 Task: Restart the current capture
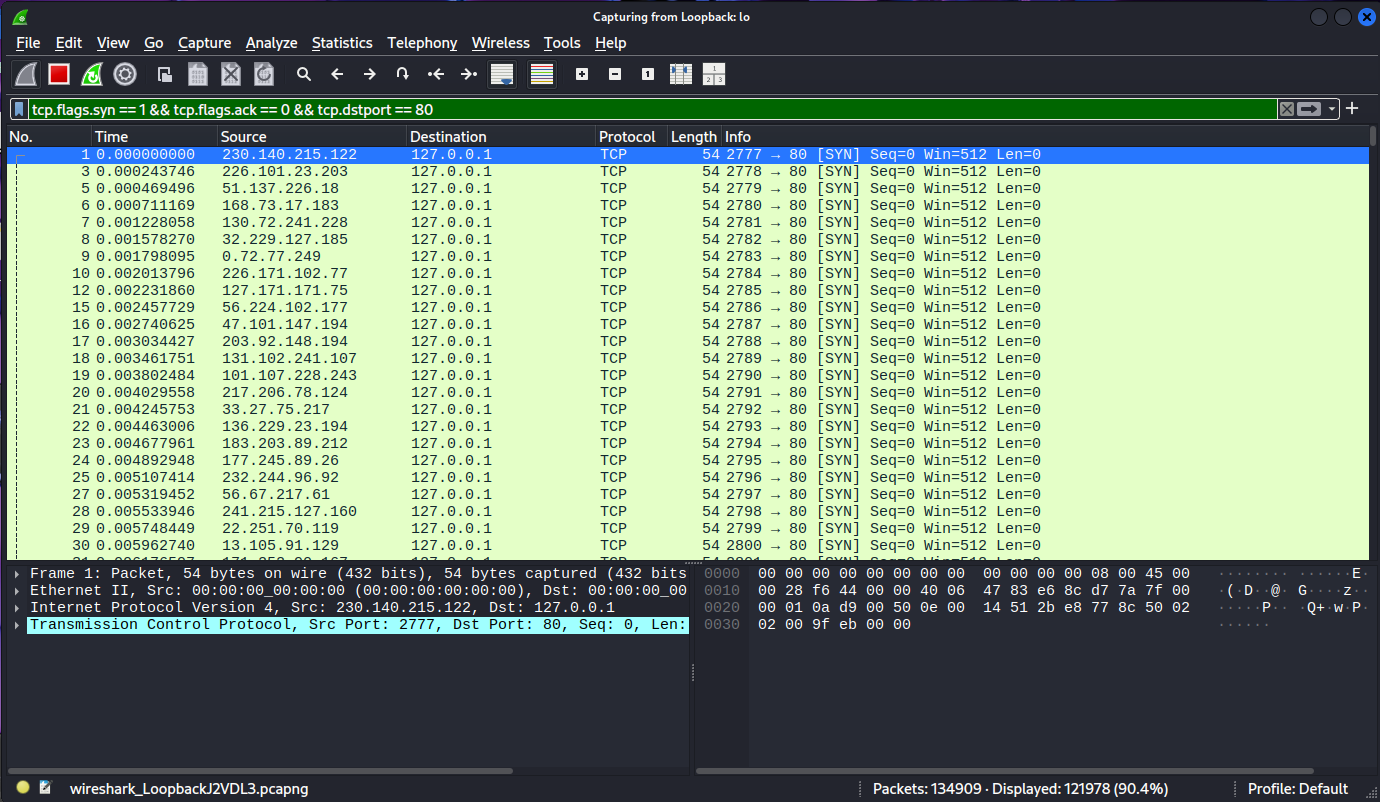click(92, 74)
